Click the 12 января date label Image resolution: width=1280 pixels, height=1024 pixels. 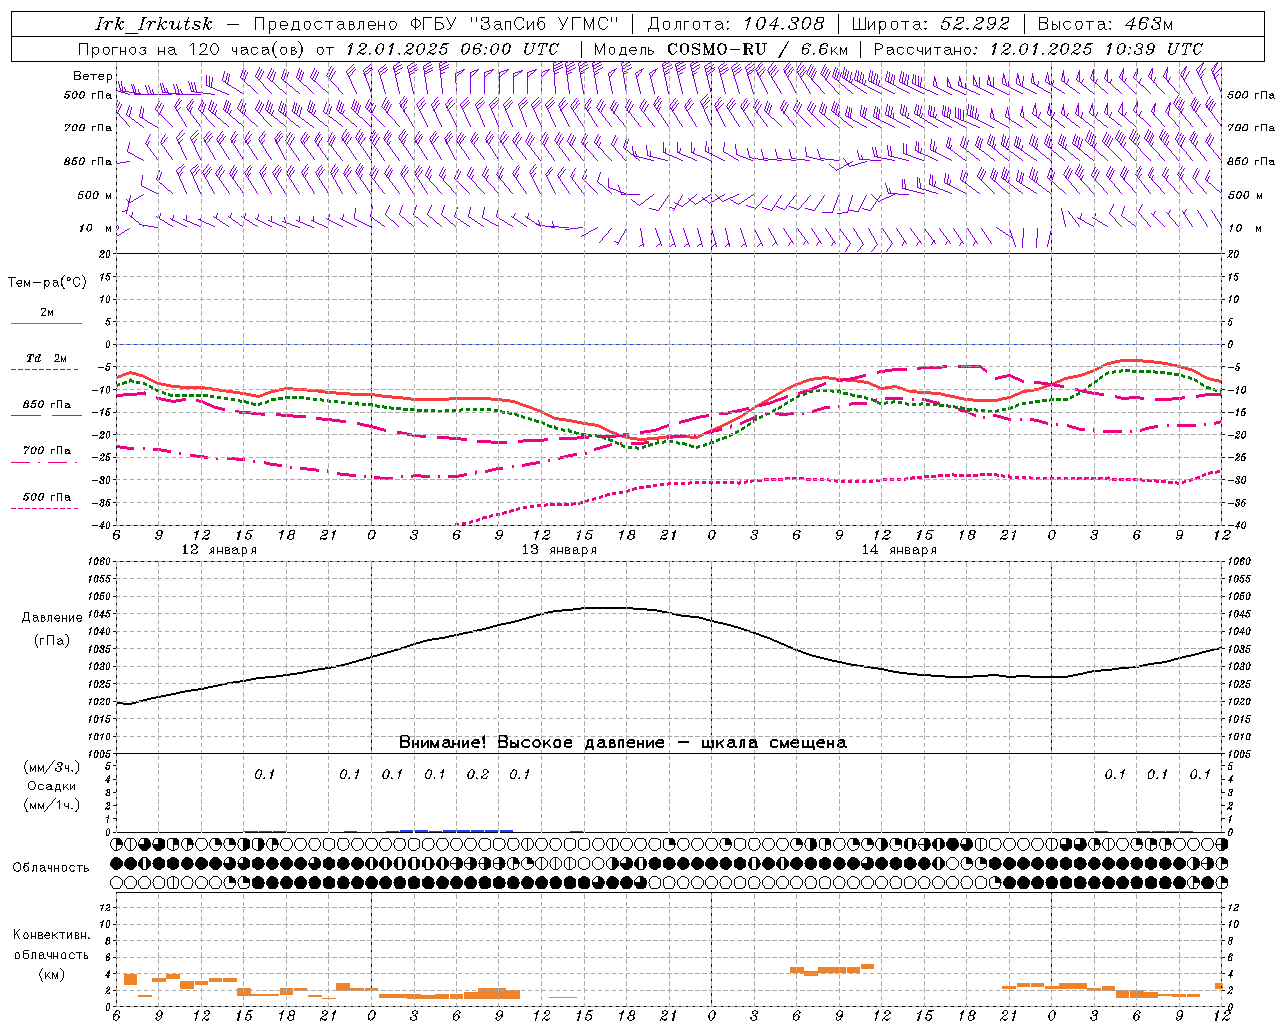[219, 550]
